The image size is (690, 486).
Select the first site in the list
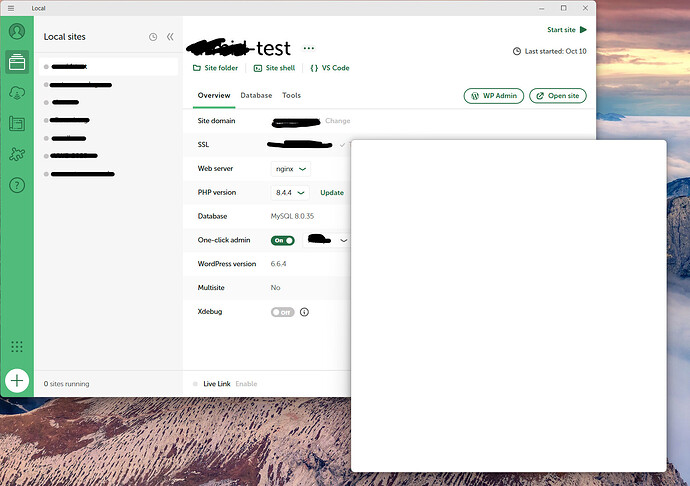tap(108, 66)
